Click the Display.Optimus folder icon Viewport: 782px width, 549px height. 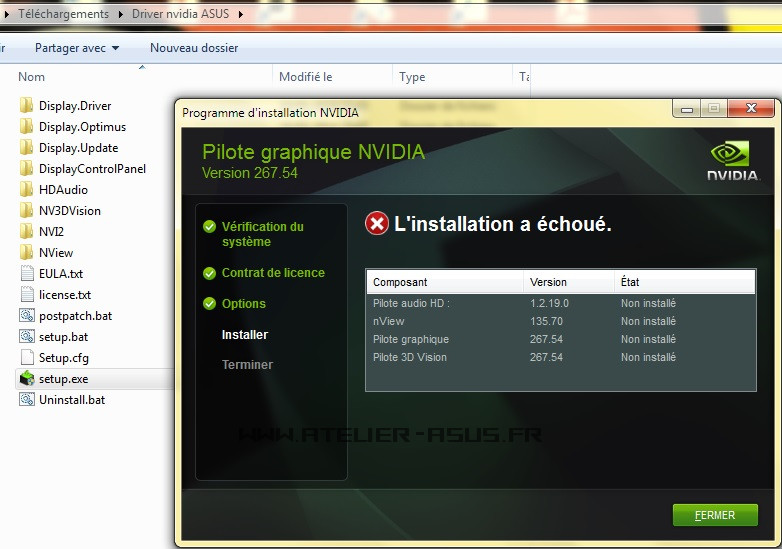26,127
